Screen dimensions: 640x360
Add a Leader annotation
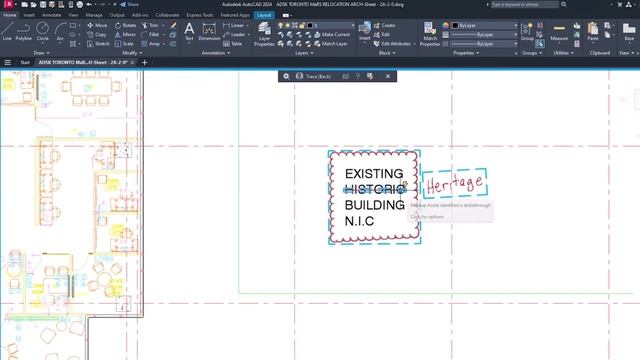234,35
